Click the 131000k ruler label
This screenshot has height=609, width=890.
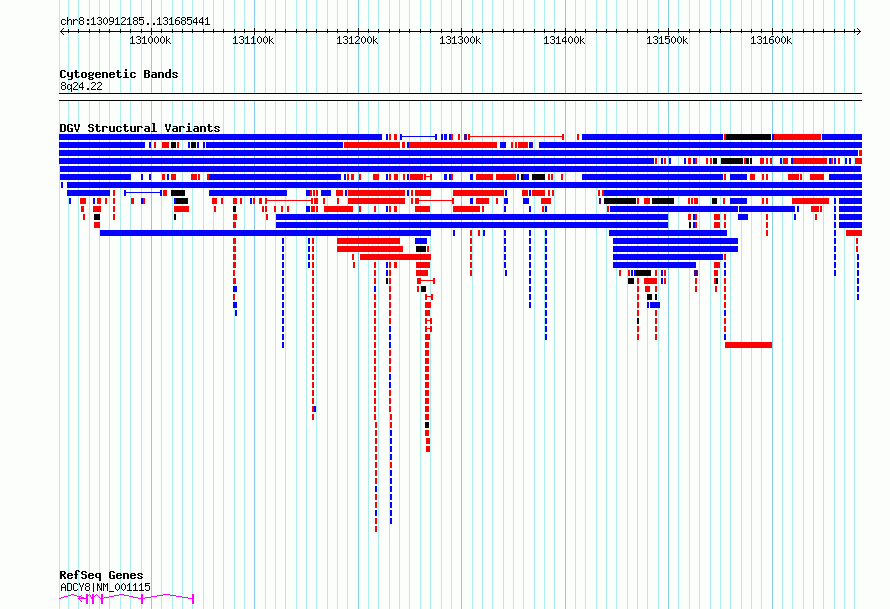point(150,40)
